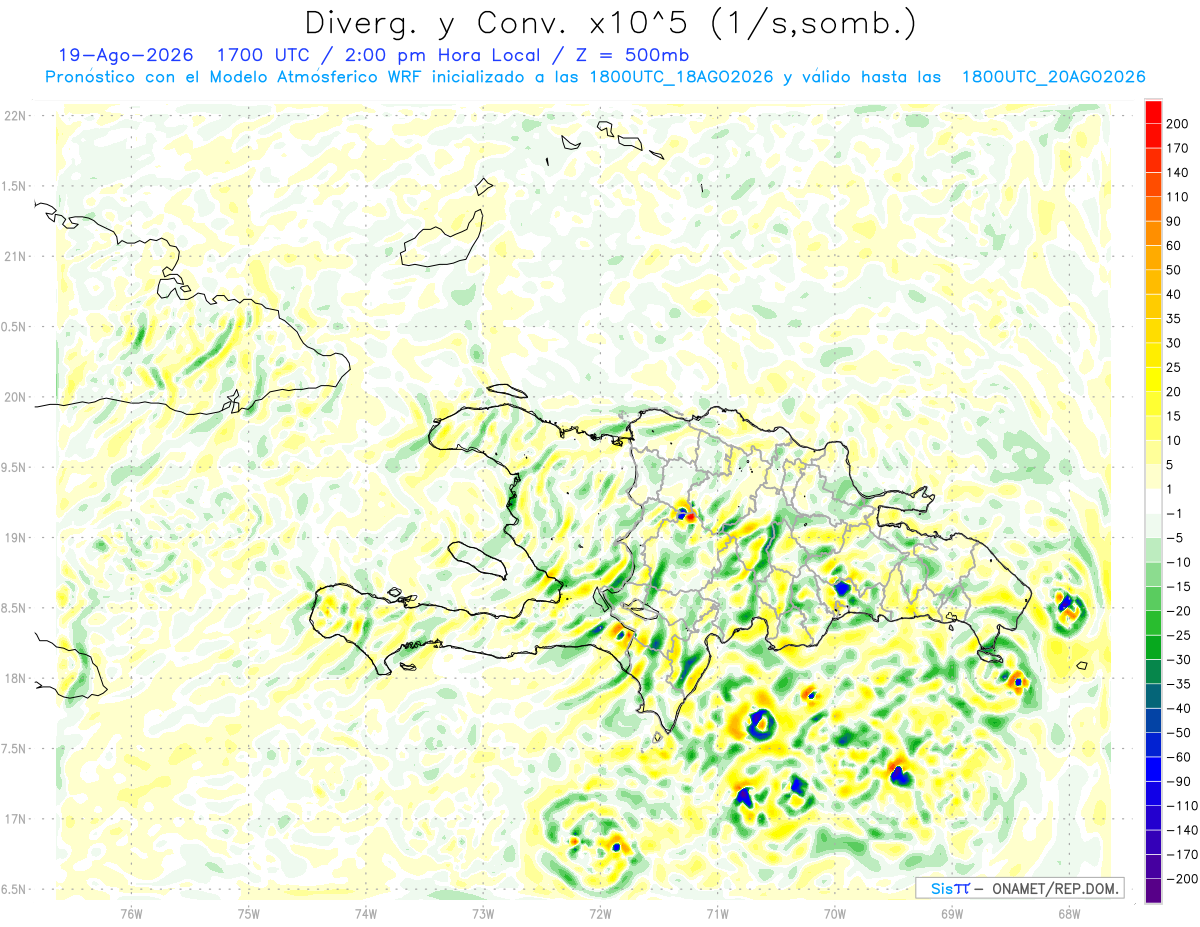Screen dimensions: 1200x927
Task: Click the red swatch above the 200 label
Action: point(1153,110)
